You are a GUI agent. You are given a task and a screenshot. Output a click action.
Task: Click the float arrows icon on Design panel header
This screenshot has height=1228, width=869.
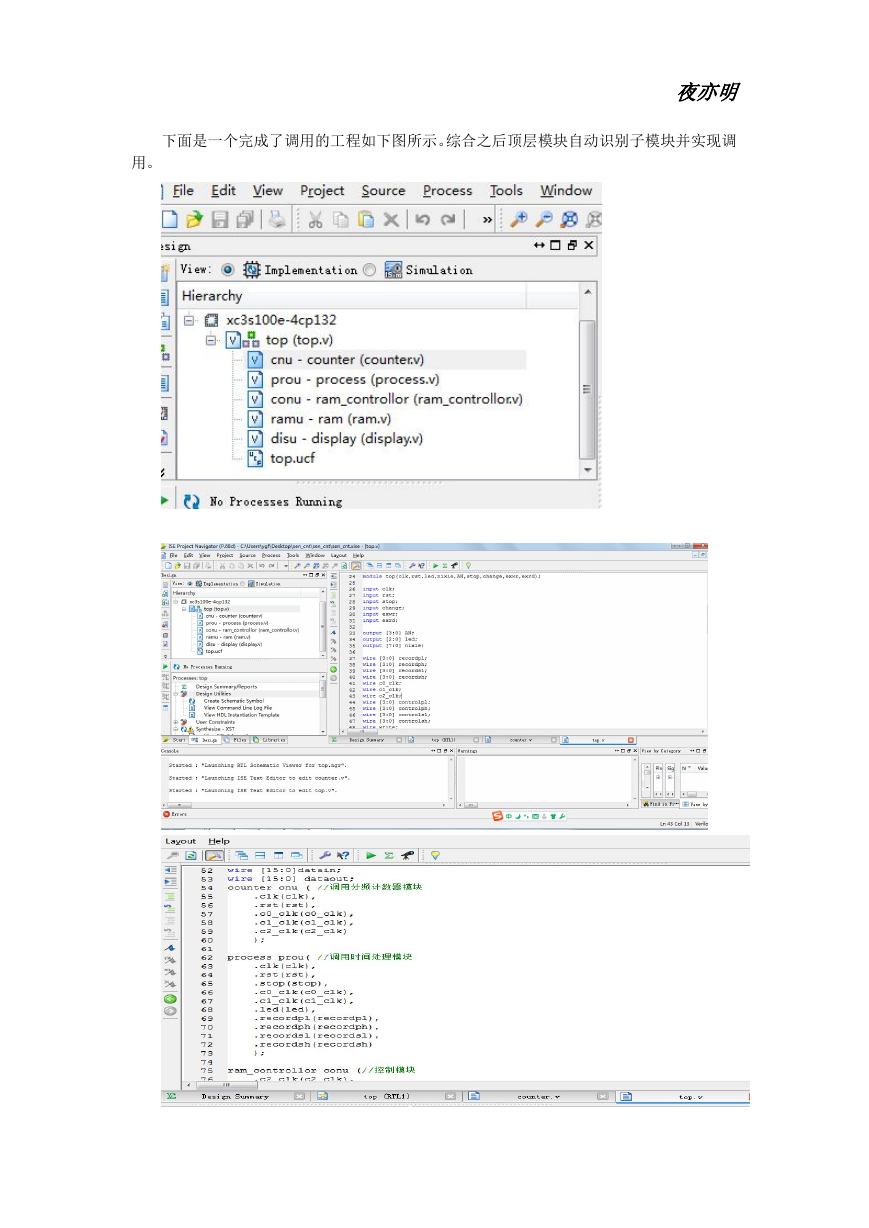coord(540,245)
